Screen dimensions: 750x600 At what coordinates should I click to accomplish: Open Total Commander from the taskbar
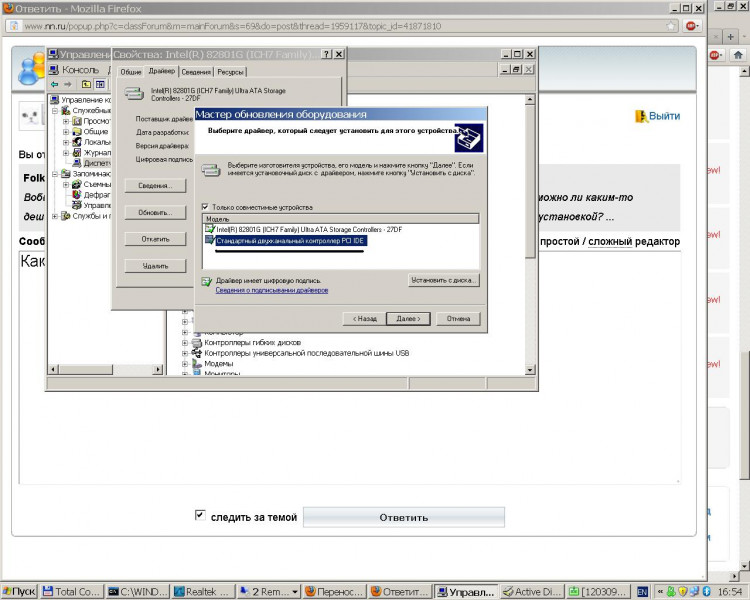pyautogui.click(x=71, y=591)
